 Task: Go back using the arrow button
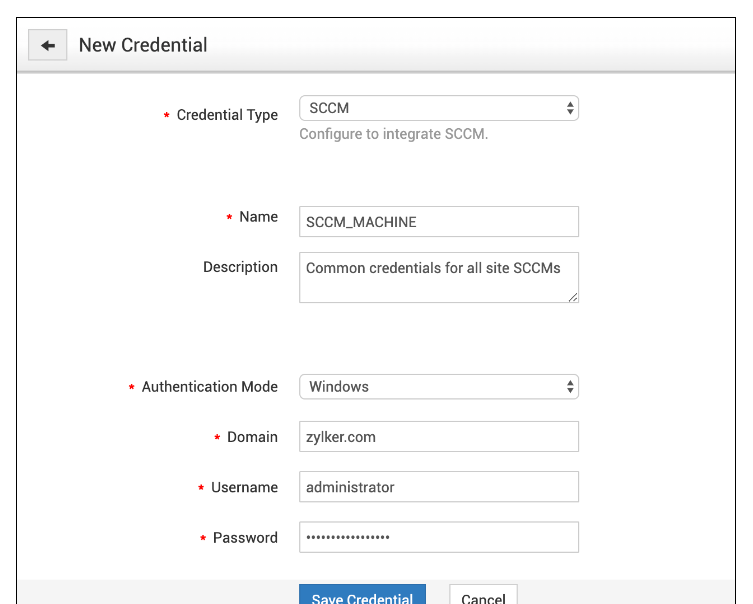[47, 45]
